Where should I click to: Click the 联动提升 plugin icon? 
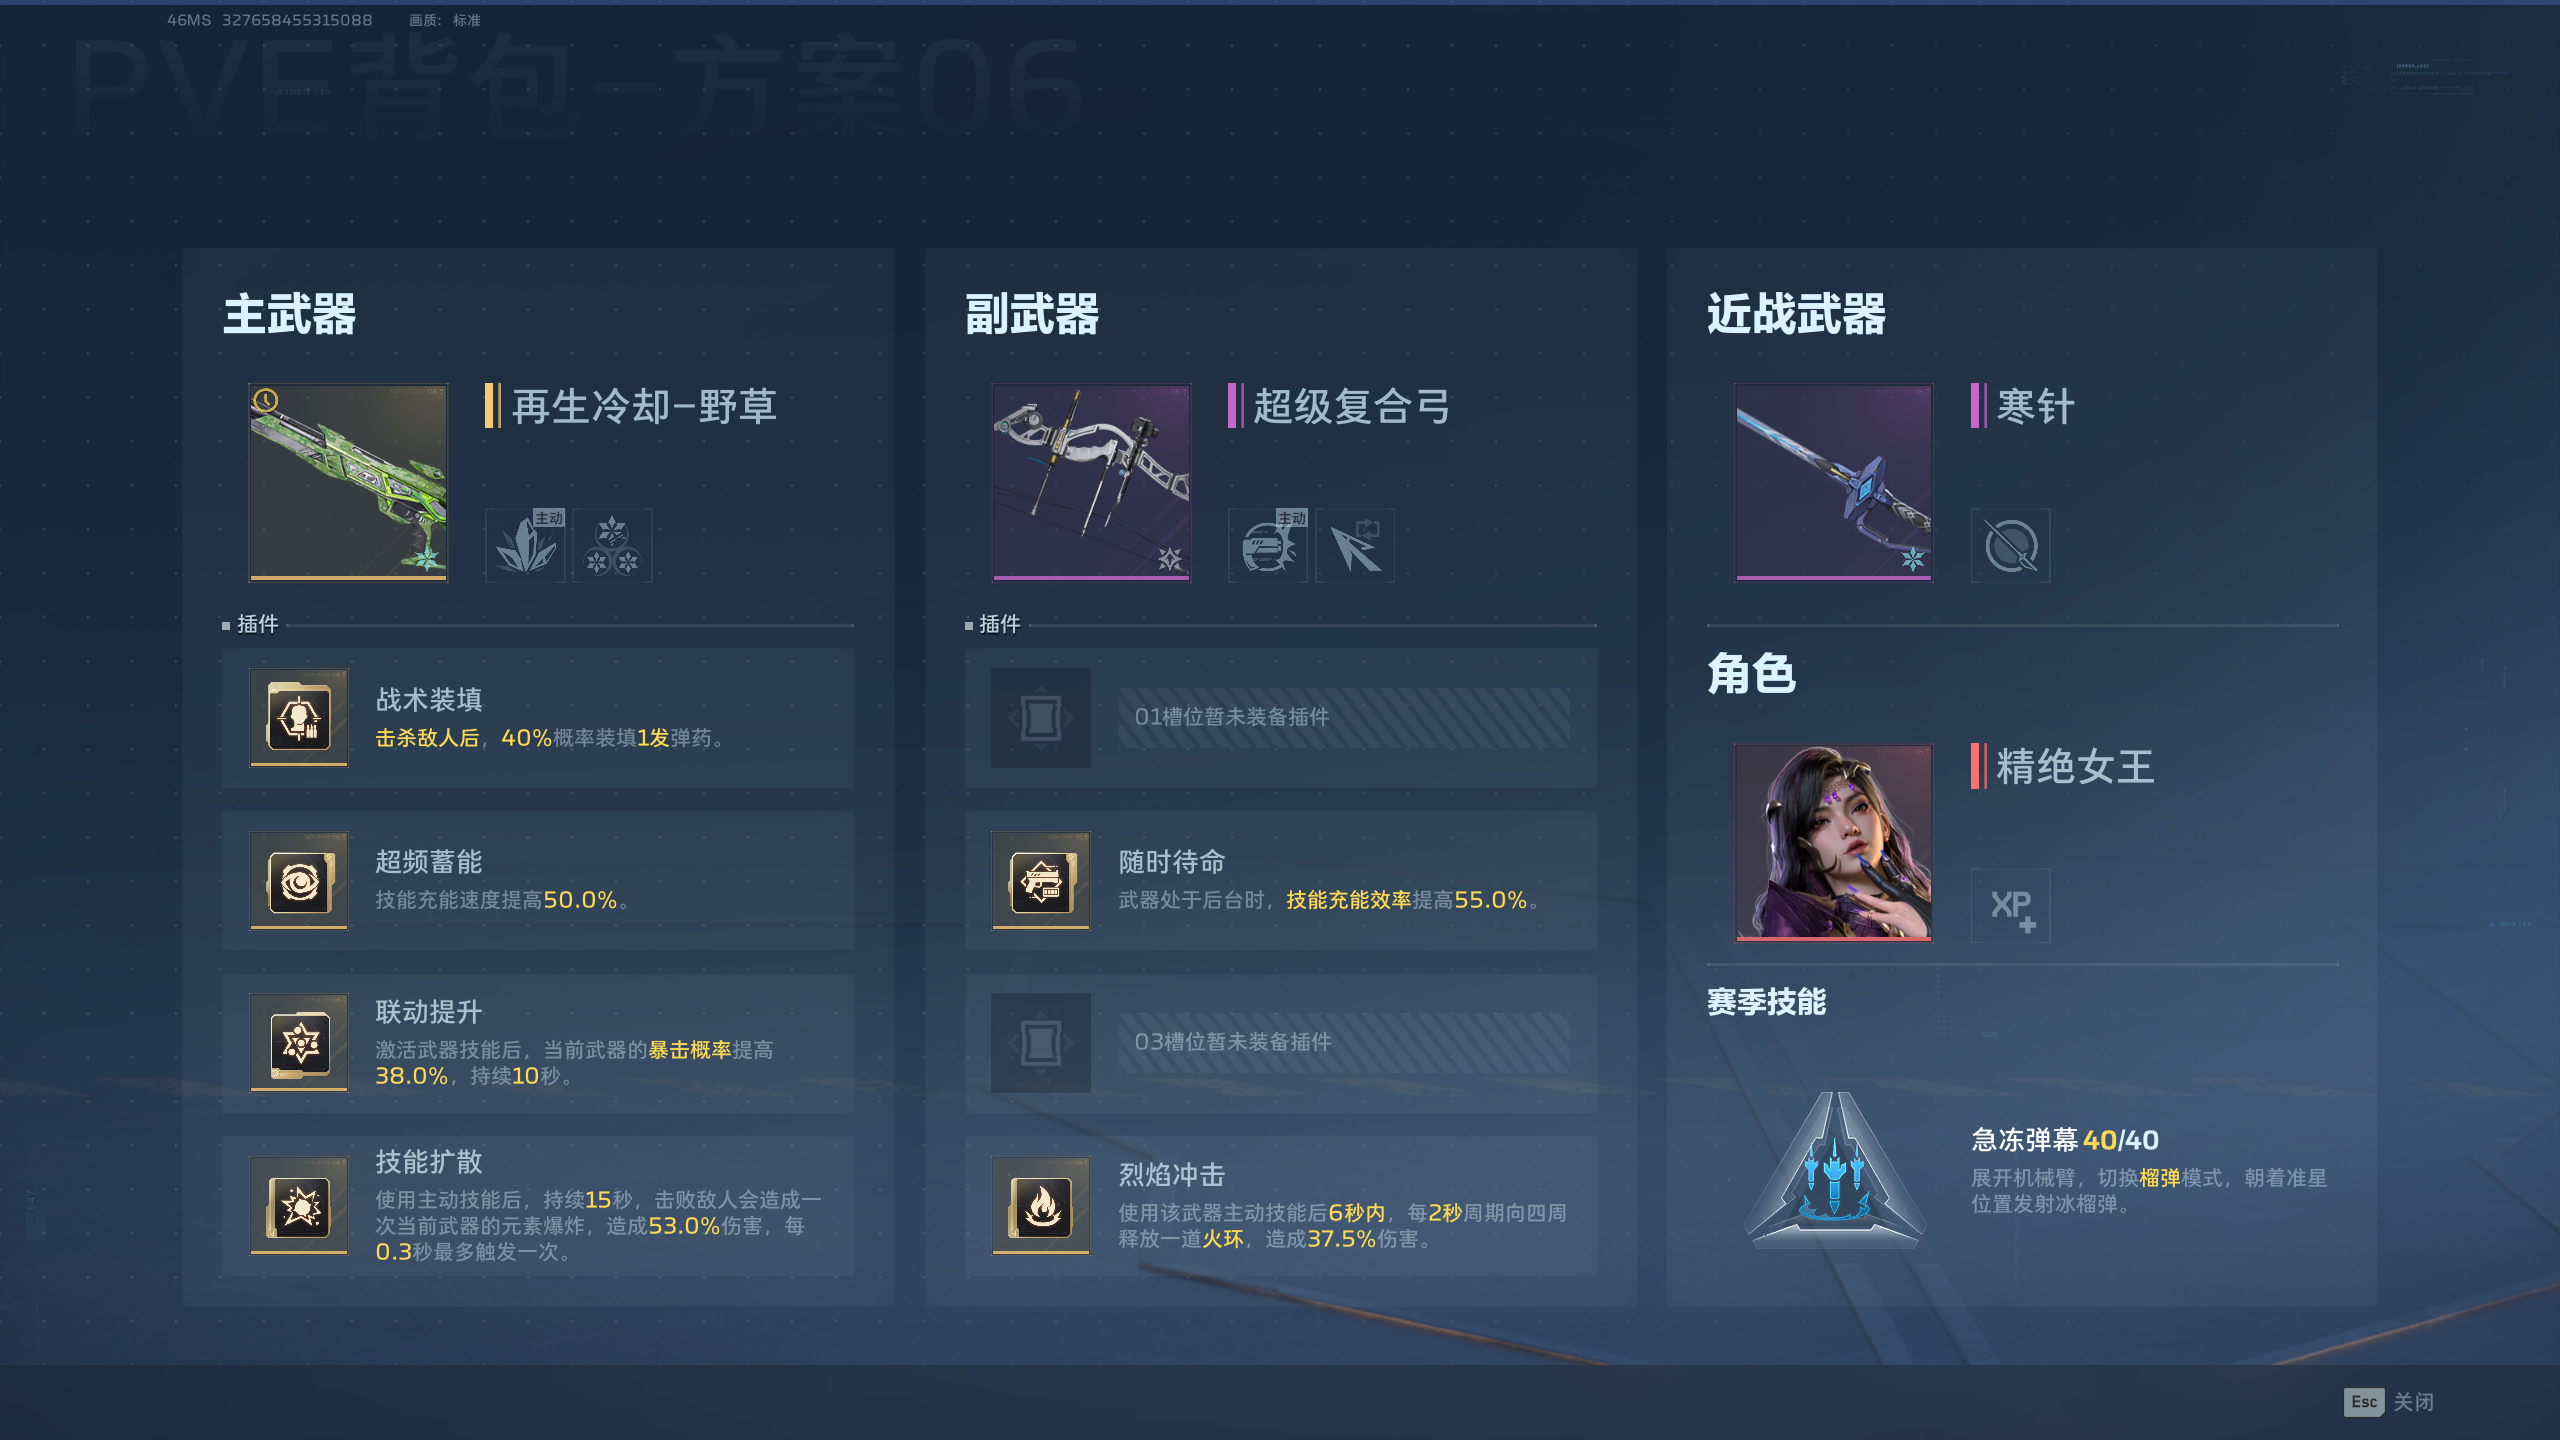(x=299, y=1043)
